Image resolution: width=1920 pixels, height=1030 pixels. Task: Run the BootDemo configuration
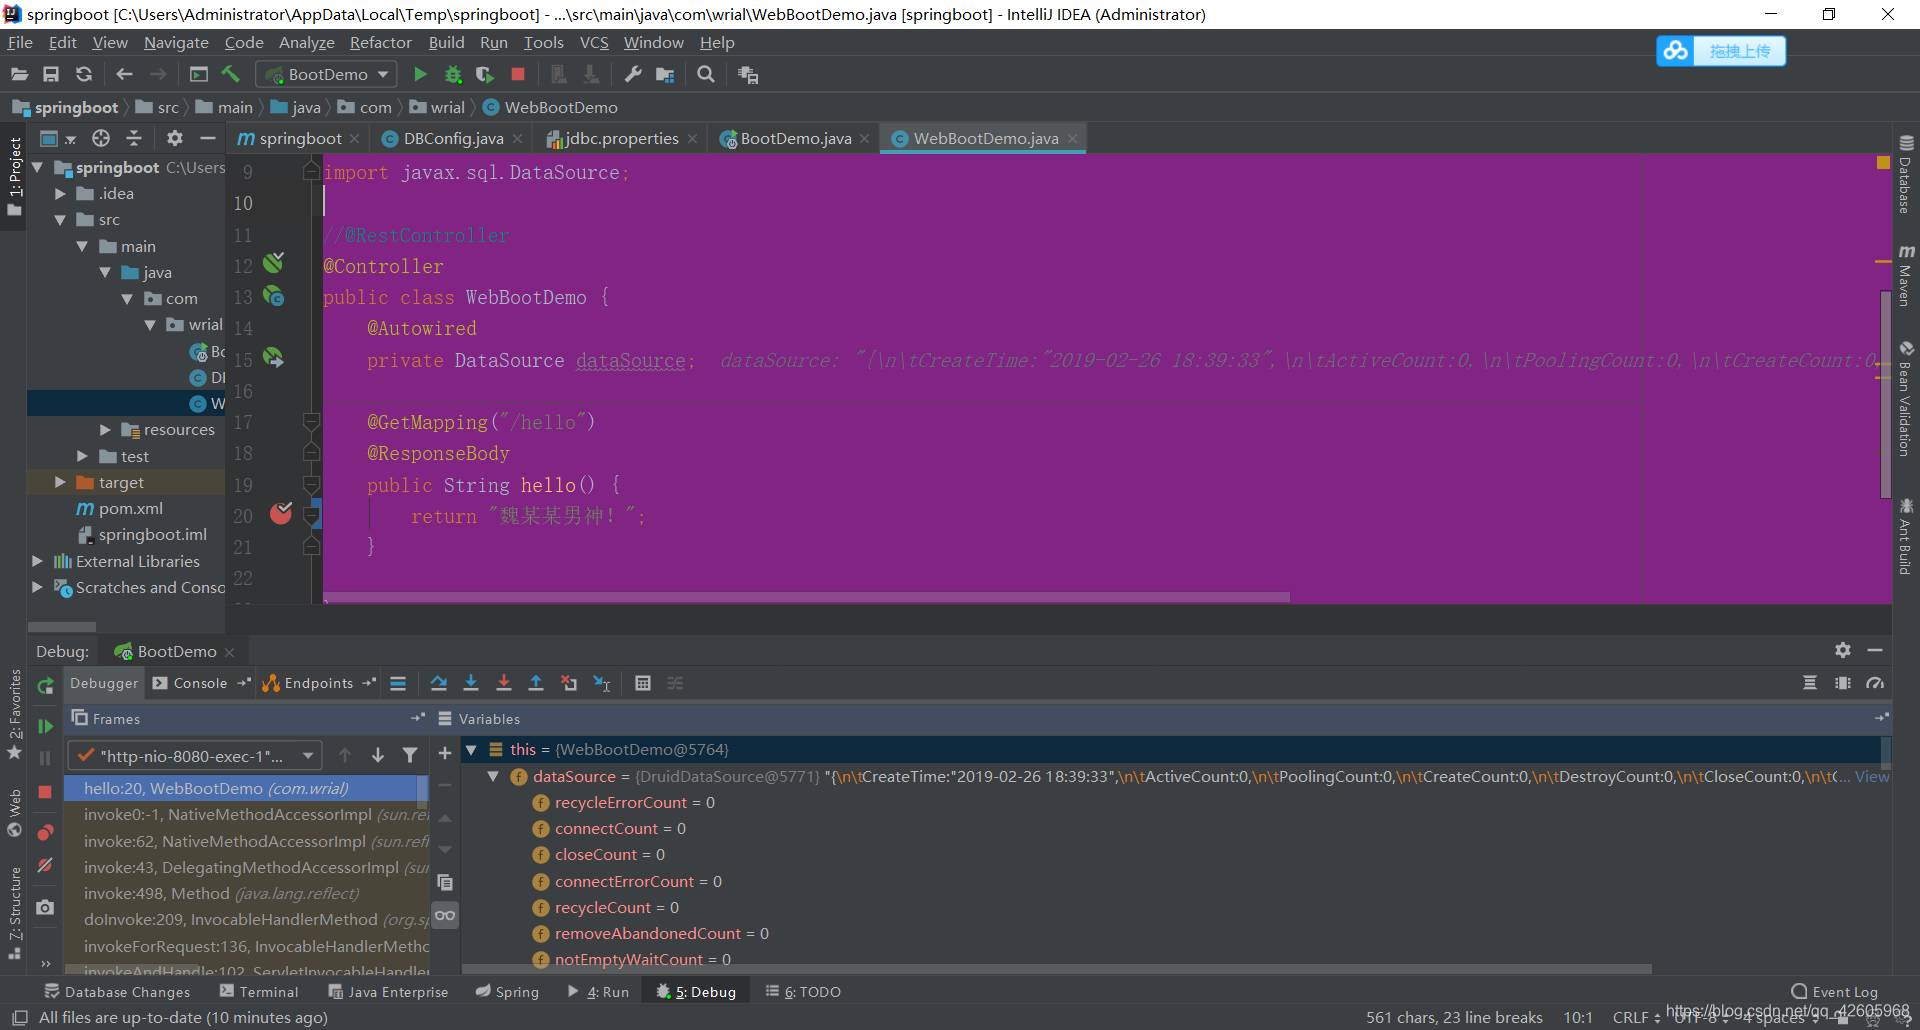coord(420,74)
